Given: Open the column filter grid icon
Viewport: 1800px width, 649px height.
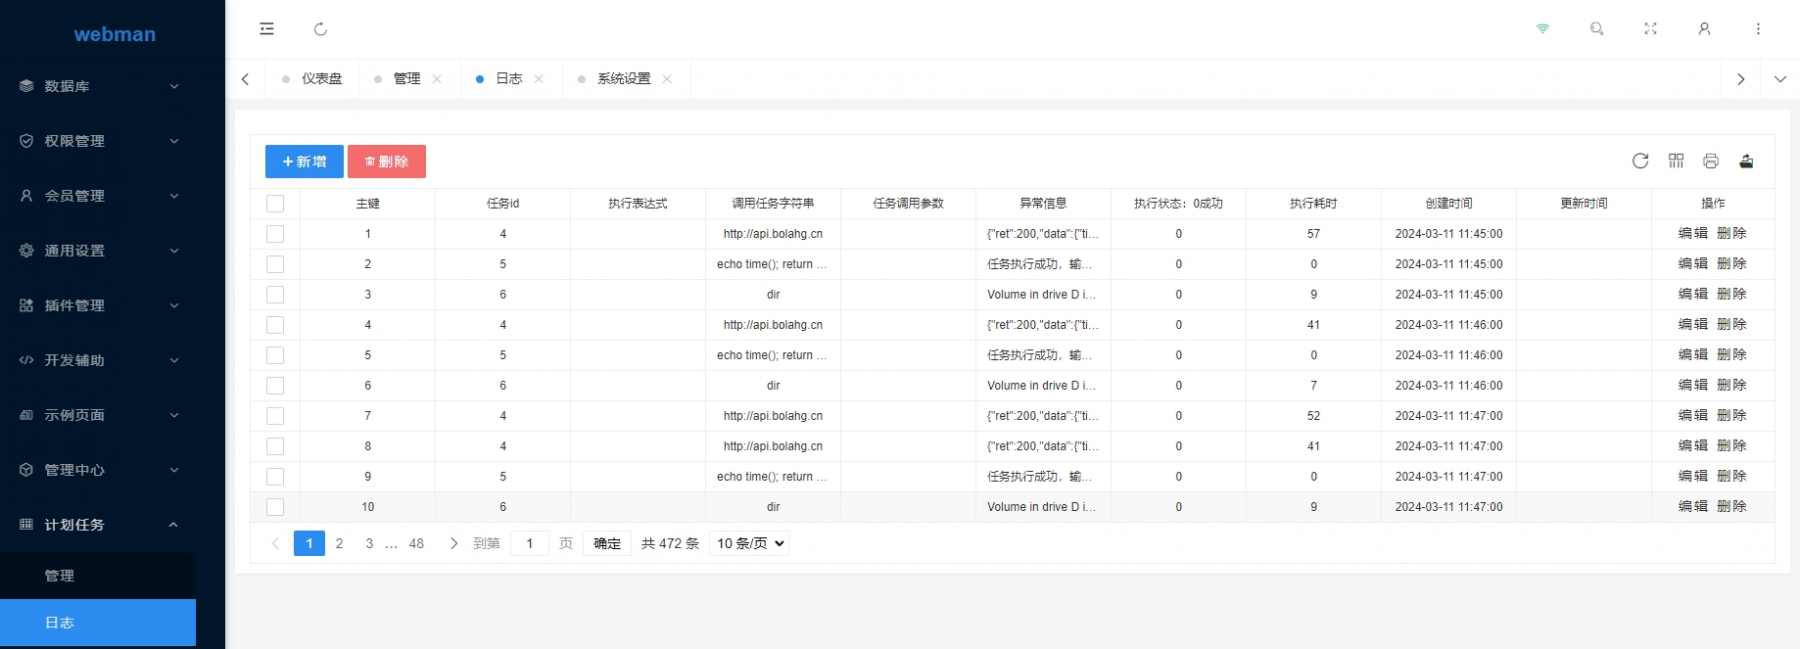Looking at the screenshot, I should point(1676,161).
